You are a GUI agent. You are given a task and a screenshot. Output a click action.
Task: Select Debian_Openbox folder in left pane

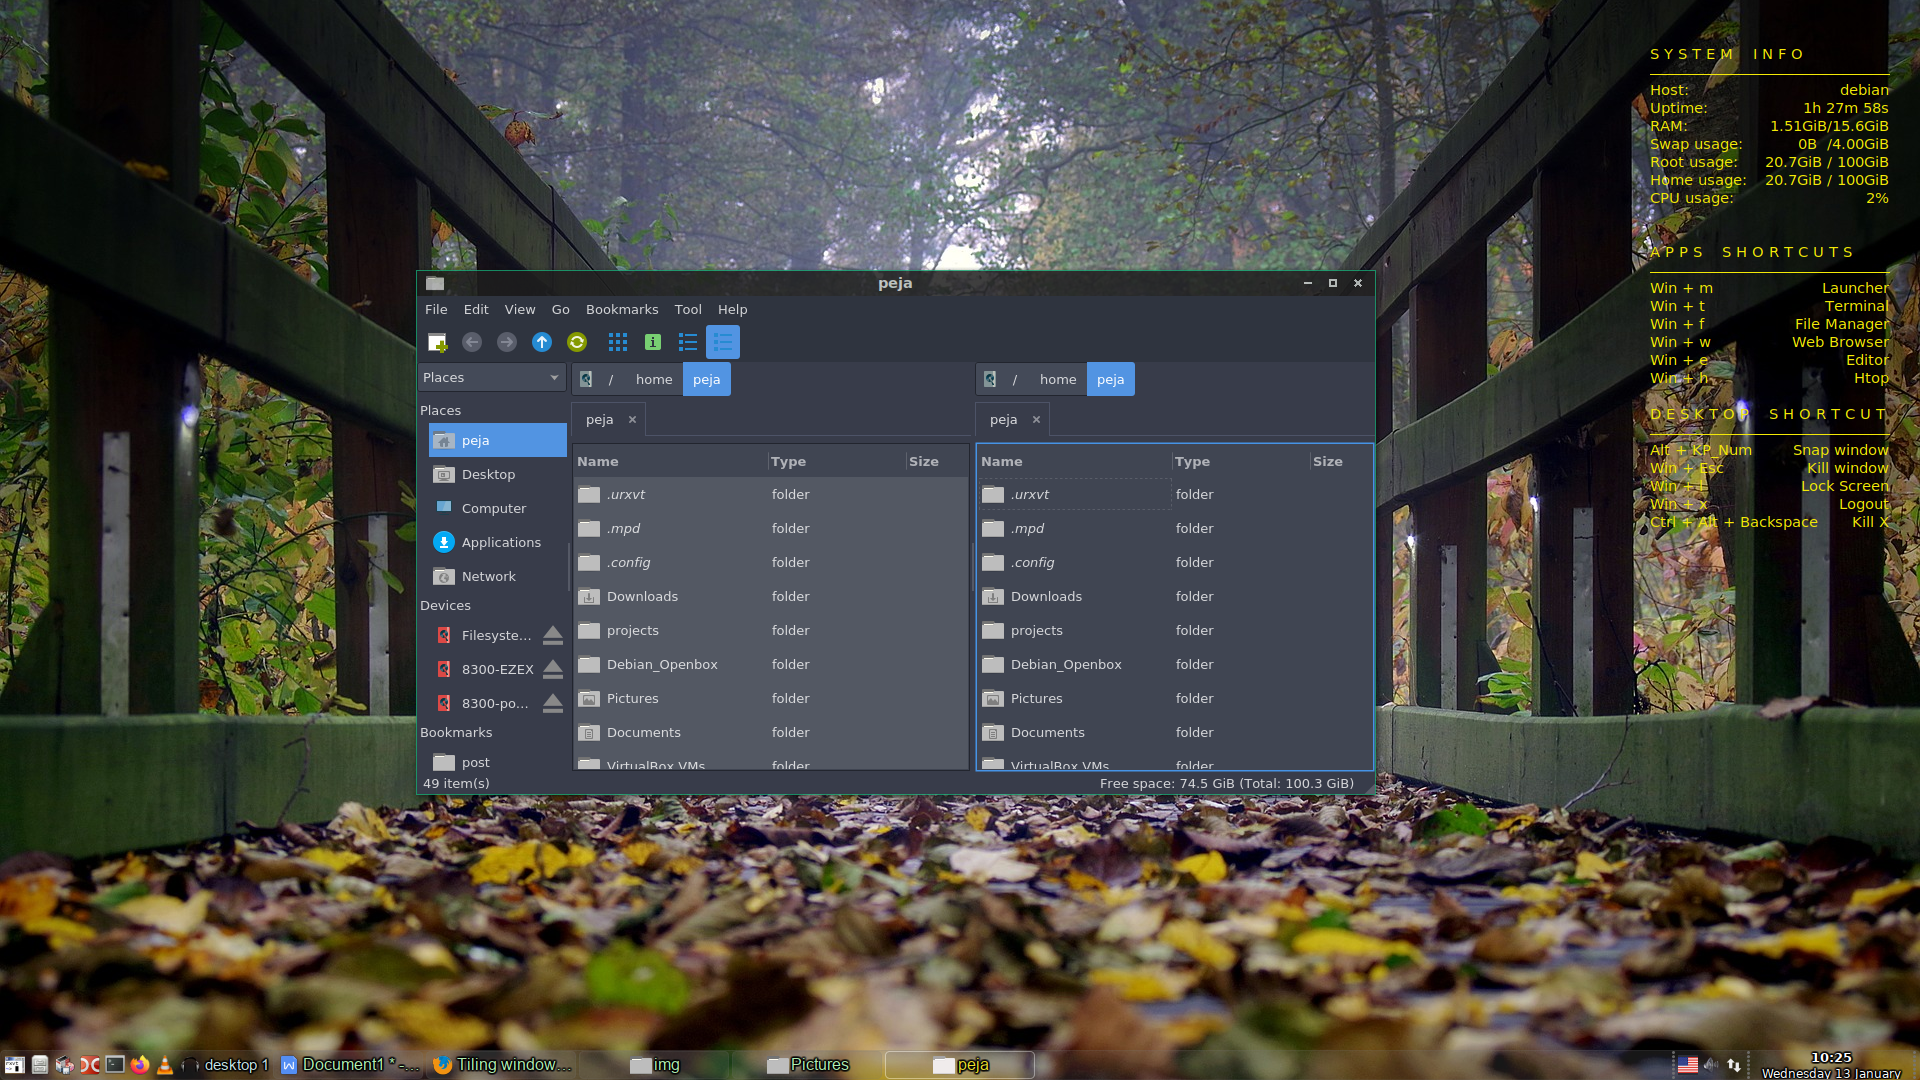point(770,664)
